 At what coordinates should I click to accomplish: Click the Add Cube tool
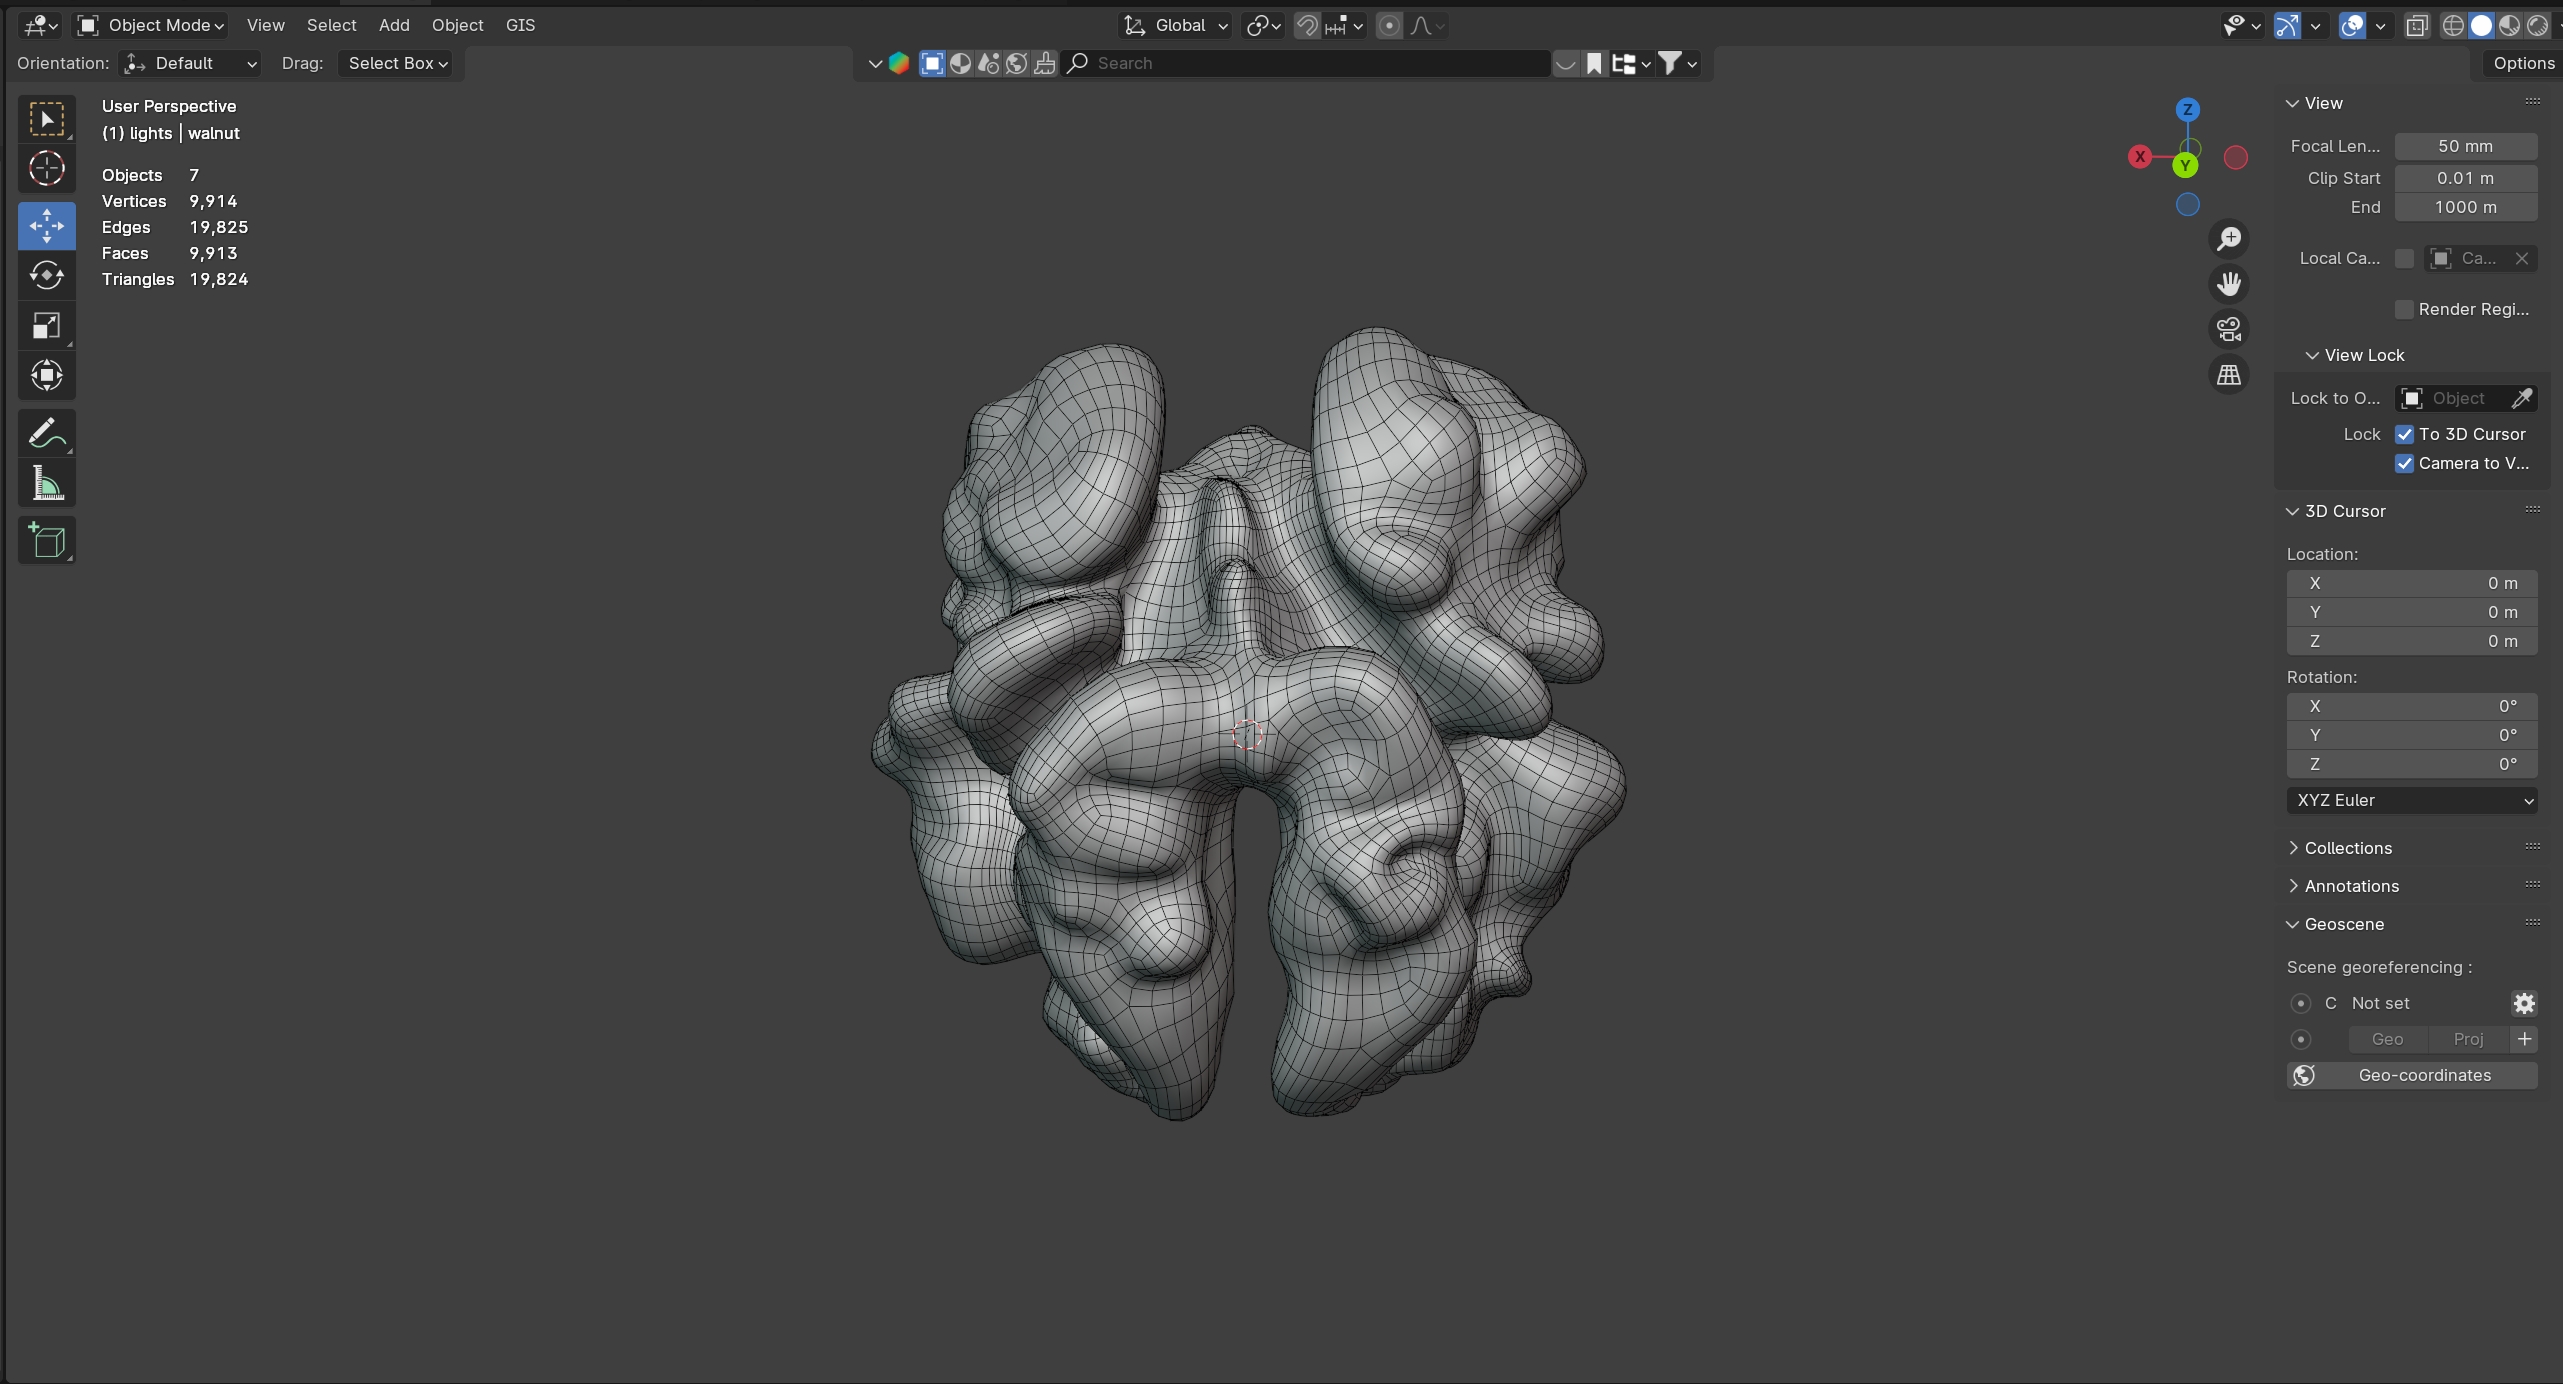(46, 541)
